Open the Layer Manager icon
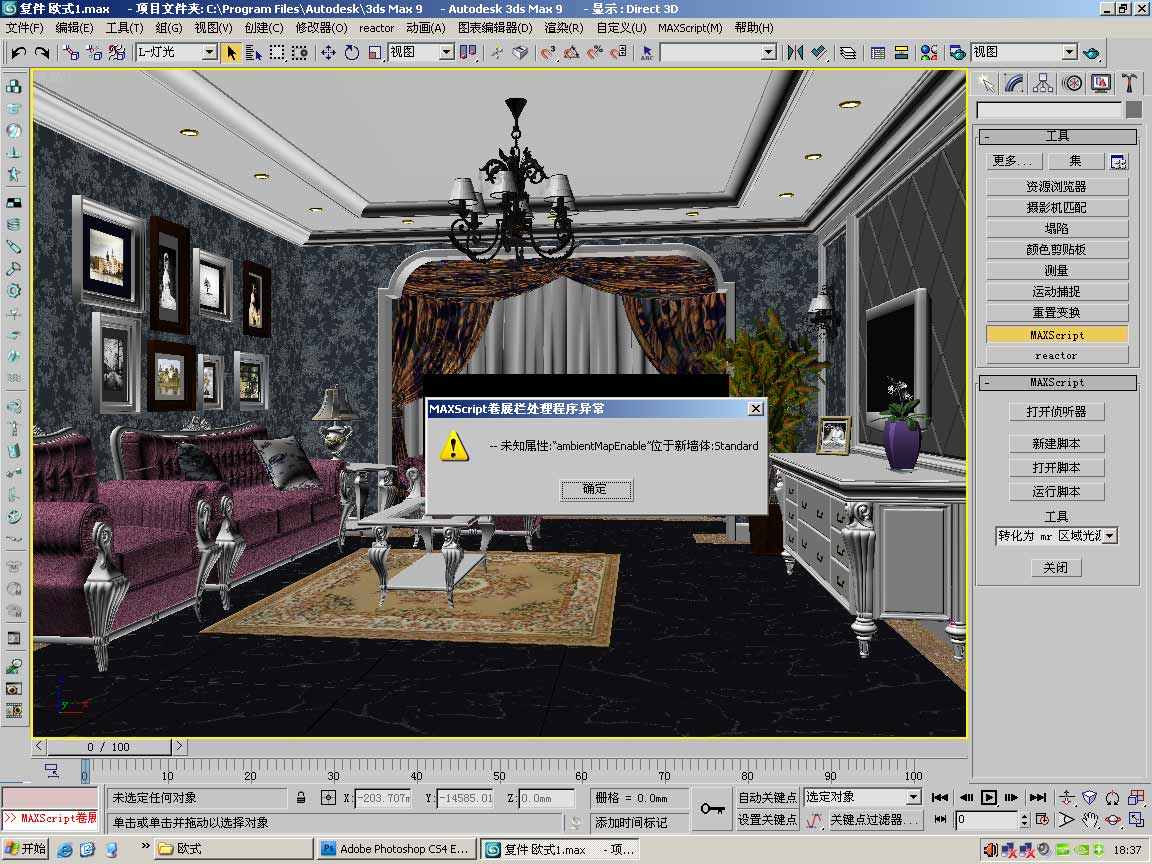This screenshot has height=864, width=1152. click(x=848, y=52)
